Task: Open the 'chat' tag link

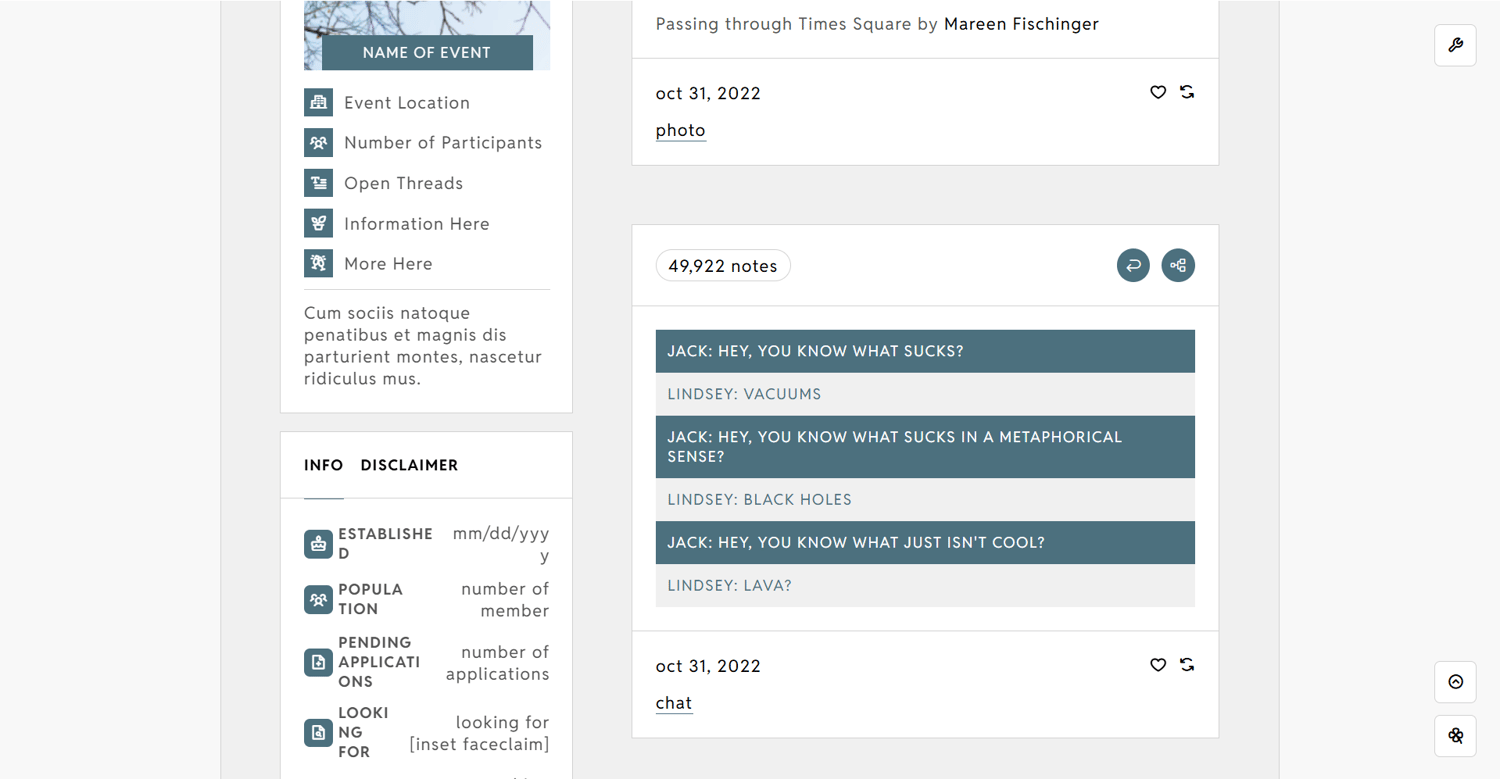Action: (674, 703)
